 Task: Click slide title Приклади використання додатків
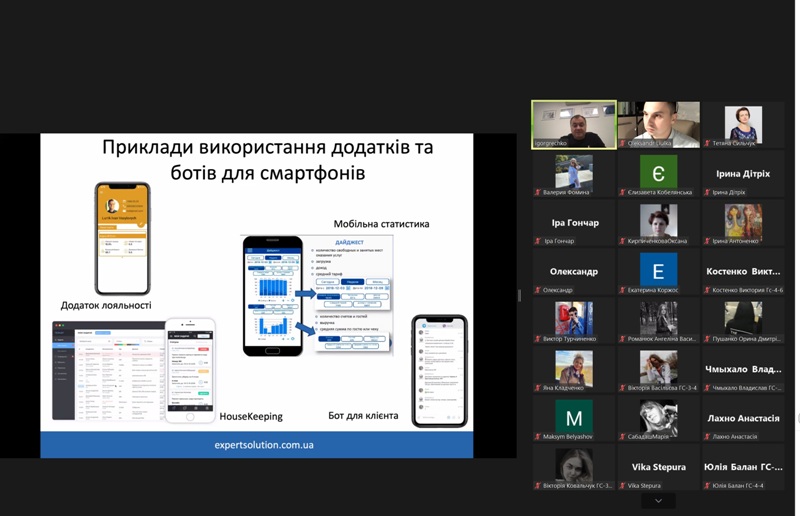point(268,160)
